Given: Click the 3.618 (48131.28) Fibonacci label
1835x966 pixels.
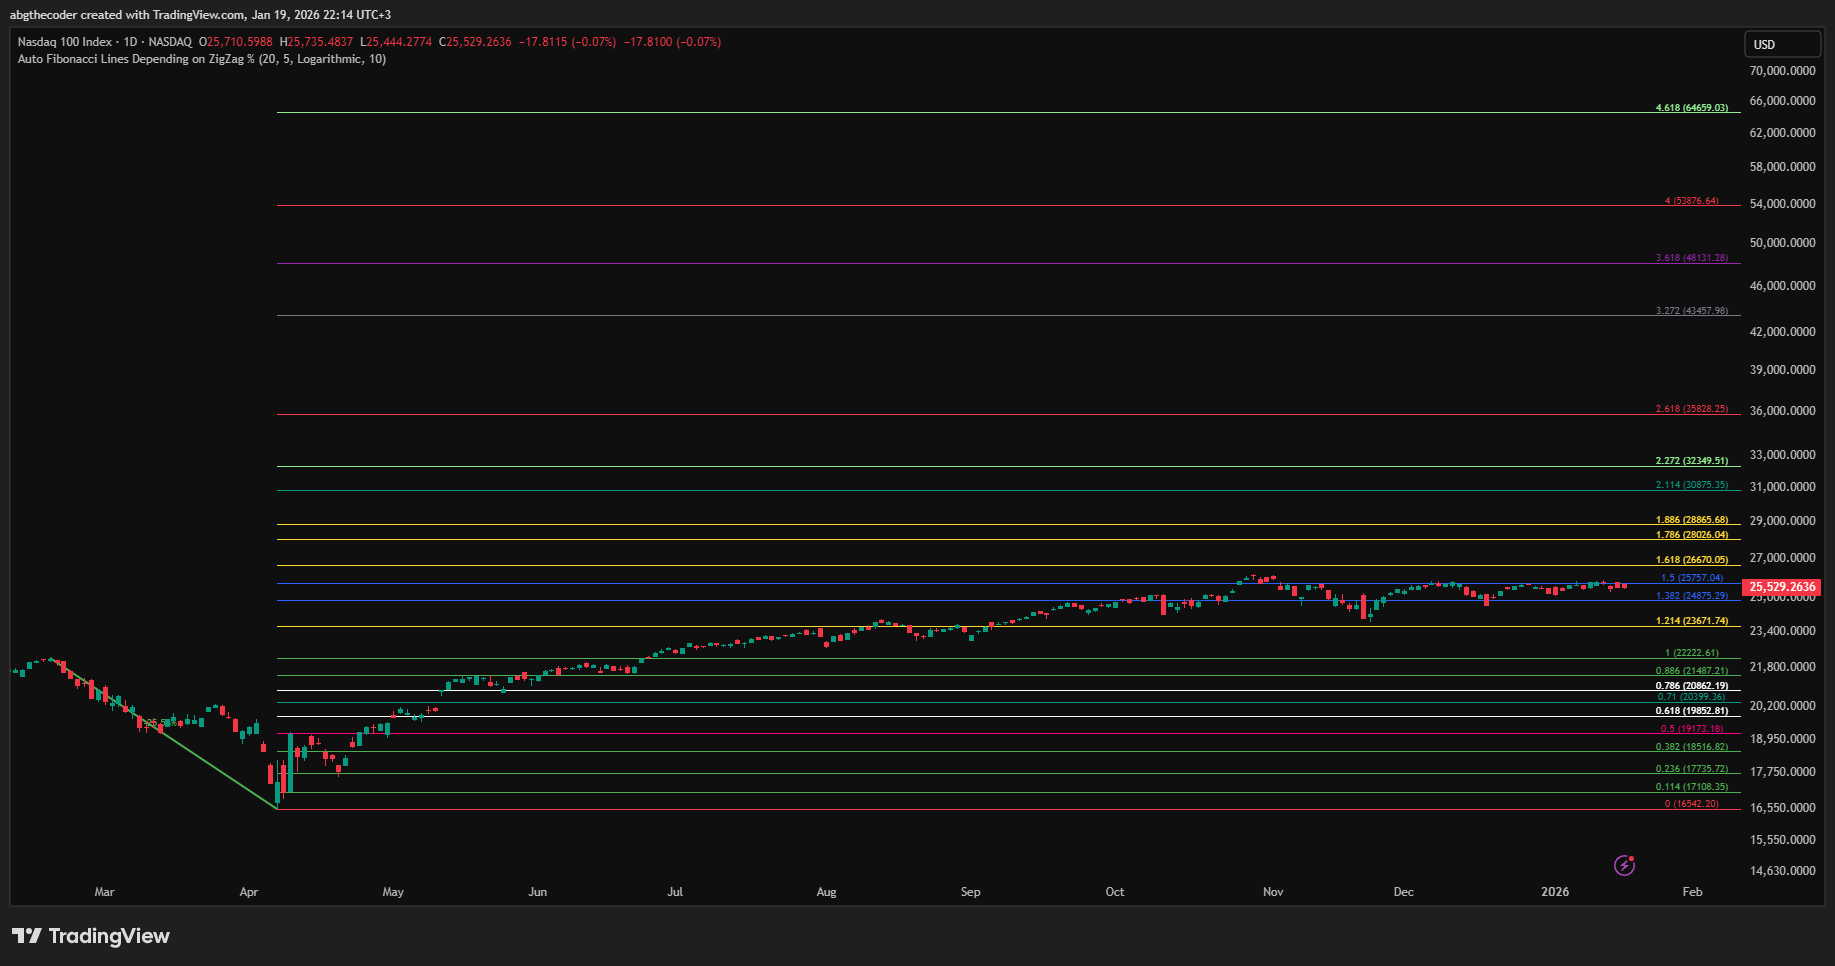Looking at the screenshot, I should coord(1691,258).
